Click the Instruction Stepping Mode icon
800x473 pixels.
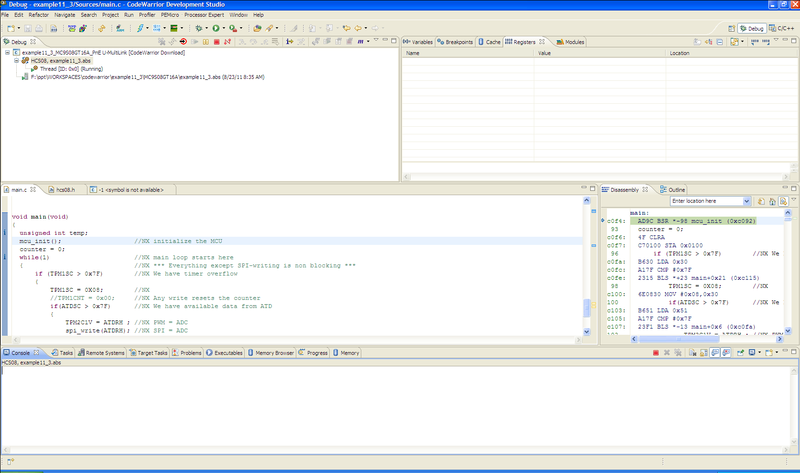point(289,42)
